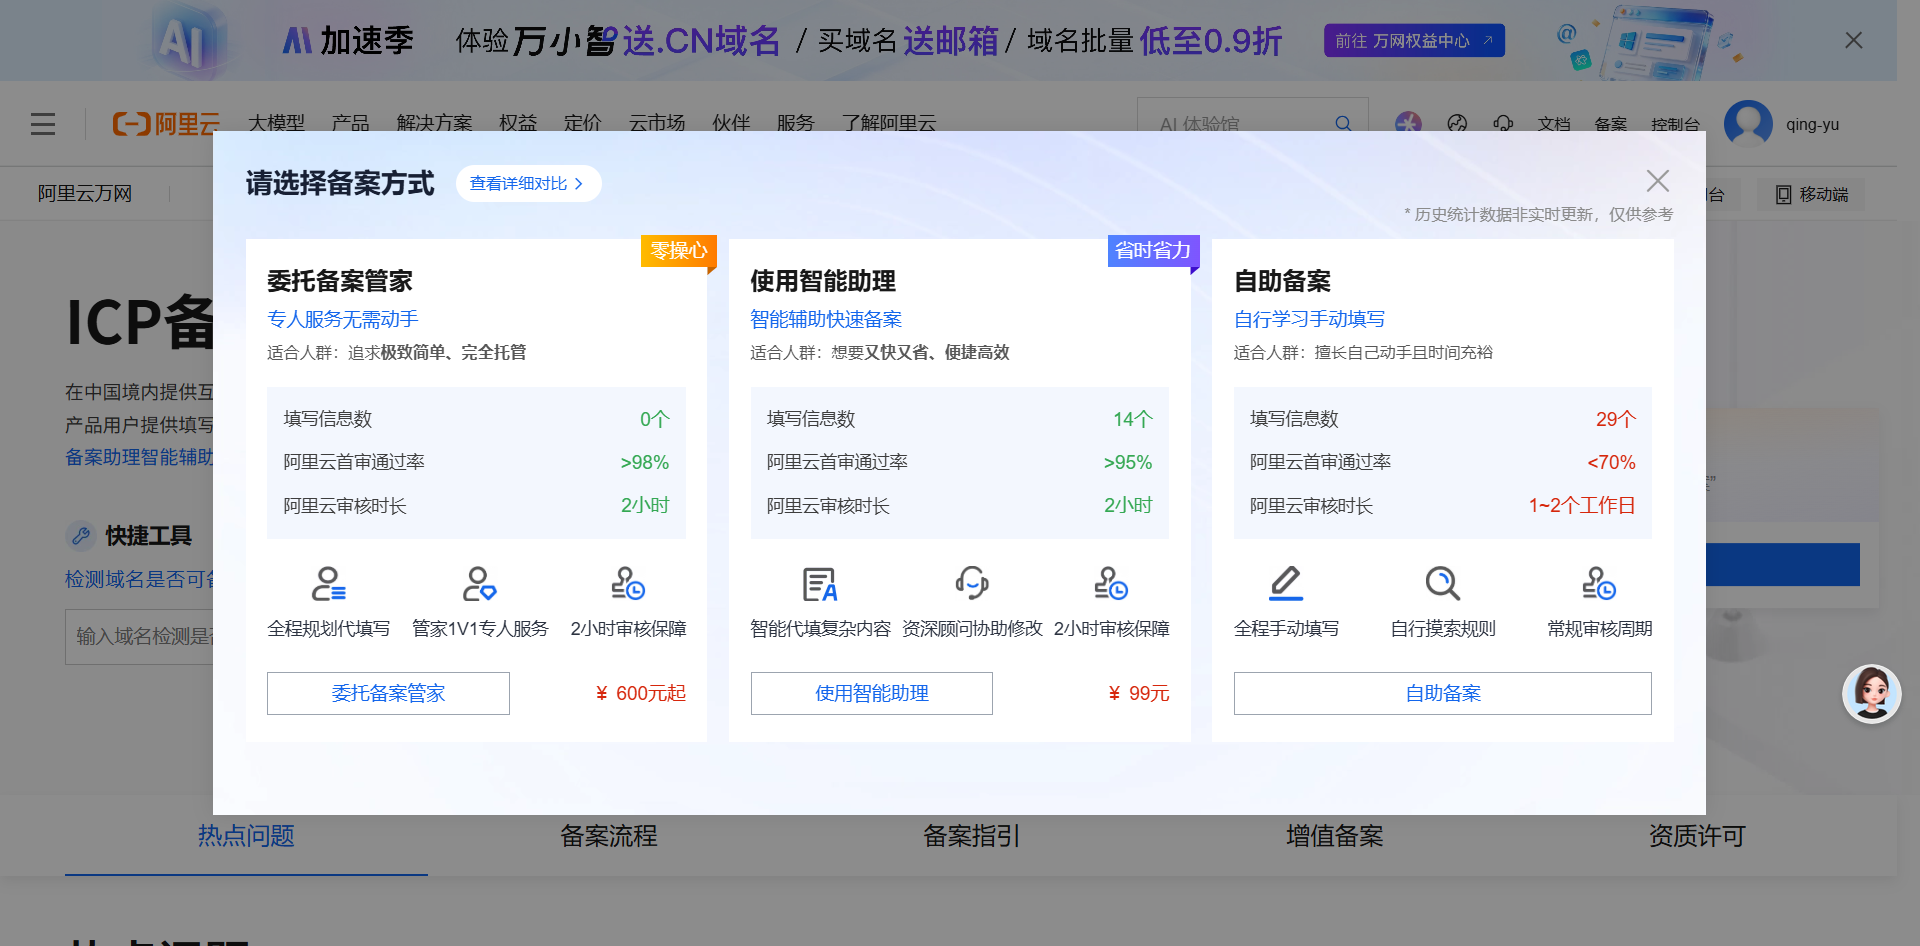Switch to the 备案指引 tab

pos(972,836)
